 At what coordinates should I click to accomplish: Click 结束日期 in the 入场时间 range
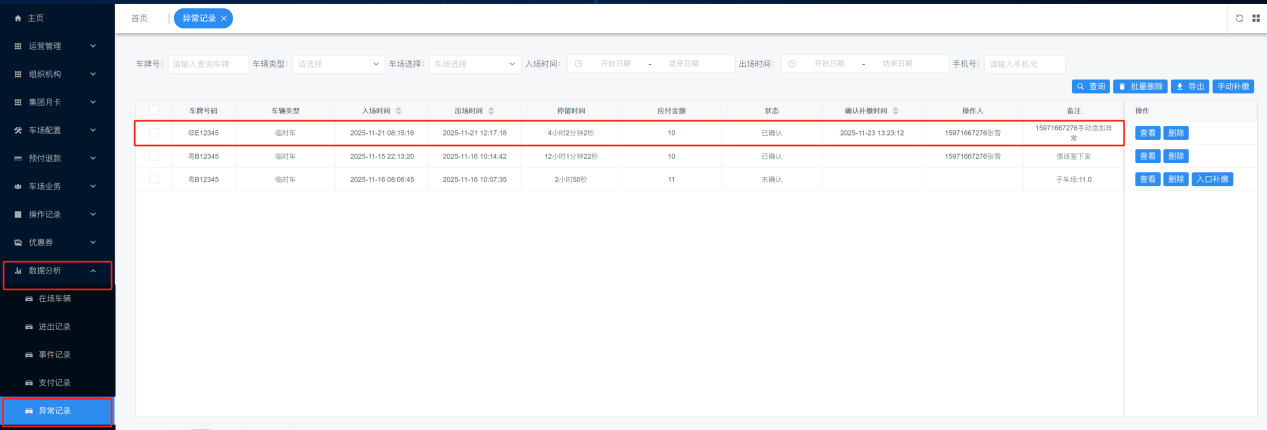point(684,63)
